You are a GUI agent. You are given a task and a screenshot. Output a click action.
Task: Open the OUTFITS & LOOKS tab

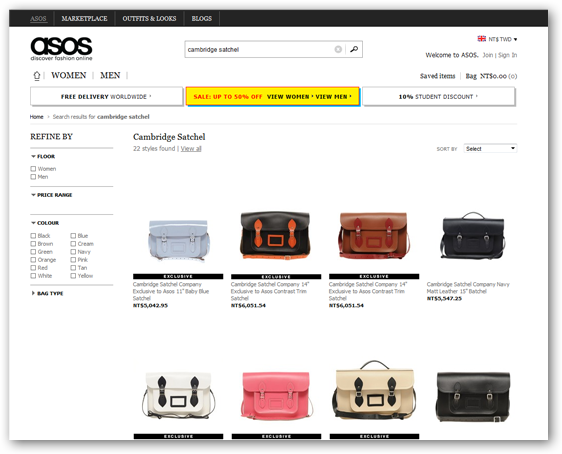coord(149,18)
